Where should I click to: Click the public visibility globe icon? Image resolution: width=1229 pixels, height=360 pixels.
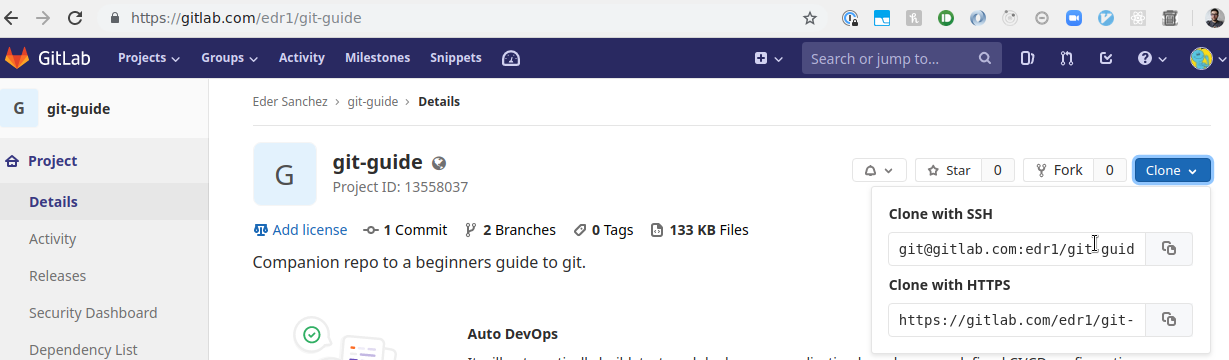tap(439, 163)
